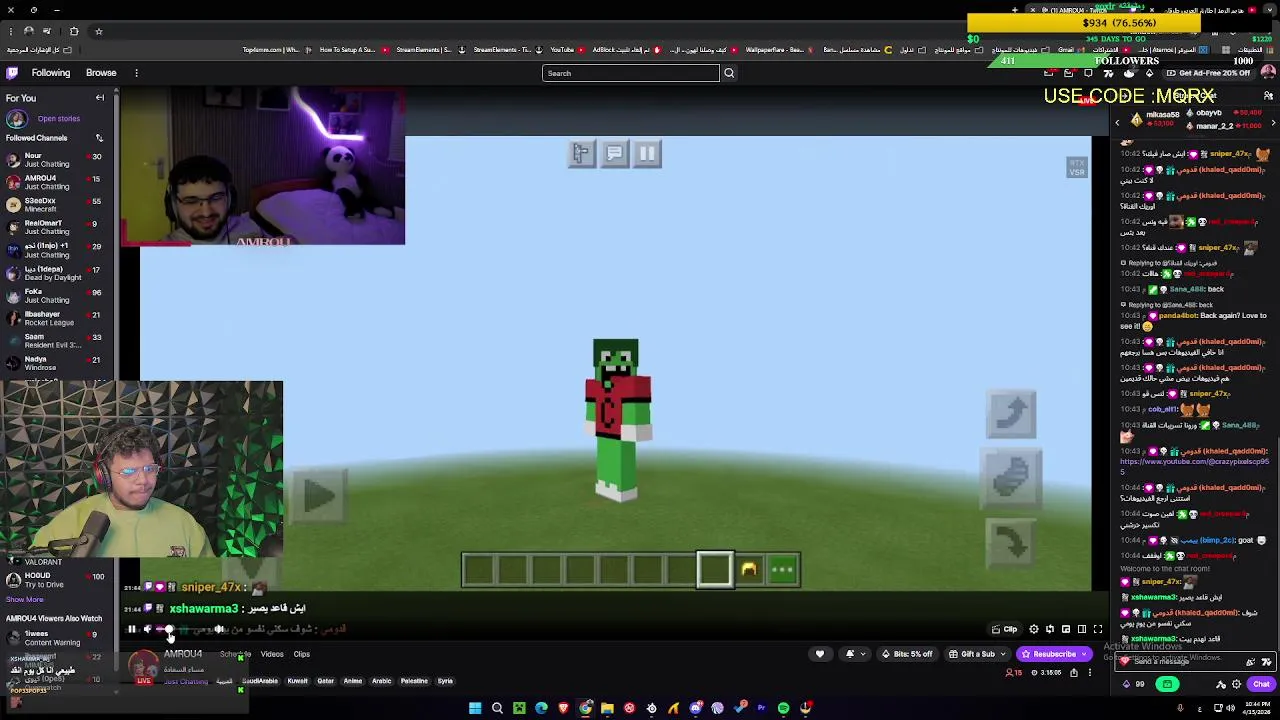Open video player settings gear
Image resolution: width=1280 pixels, height=720 pixels.
tap(1034, 629)
